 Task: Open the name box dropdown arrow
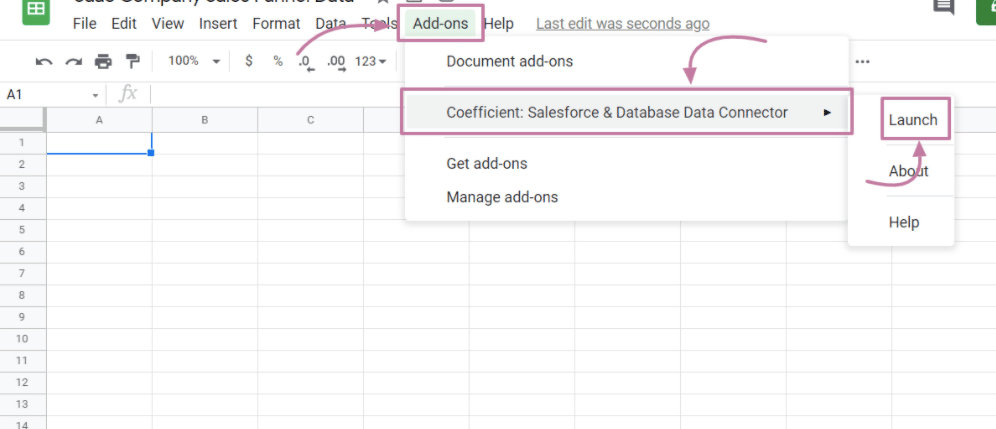coord(95,95)
